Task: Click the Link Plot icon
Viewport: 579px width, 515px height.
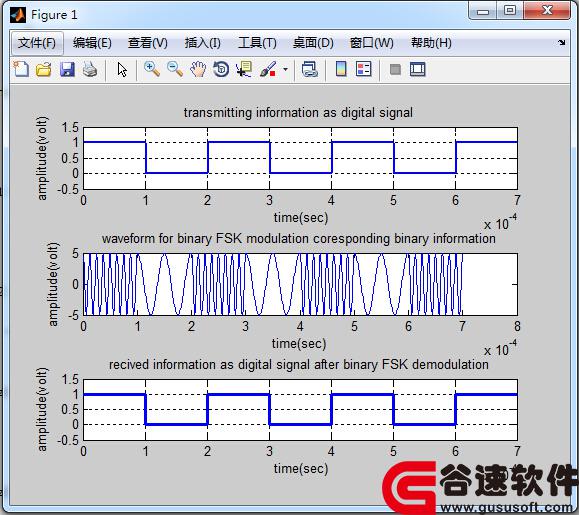Action: (309, 69)
